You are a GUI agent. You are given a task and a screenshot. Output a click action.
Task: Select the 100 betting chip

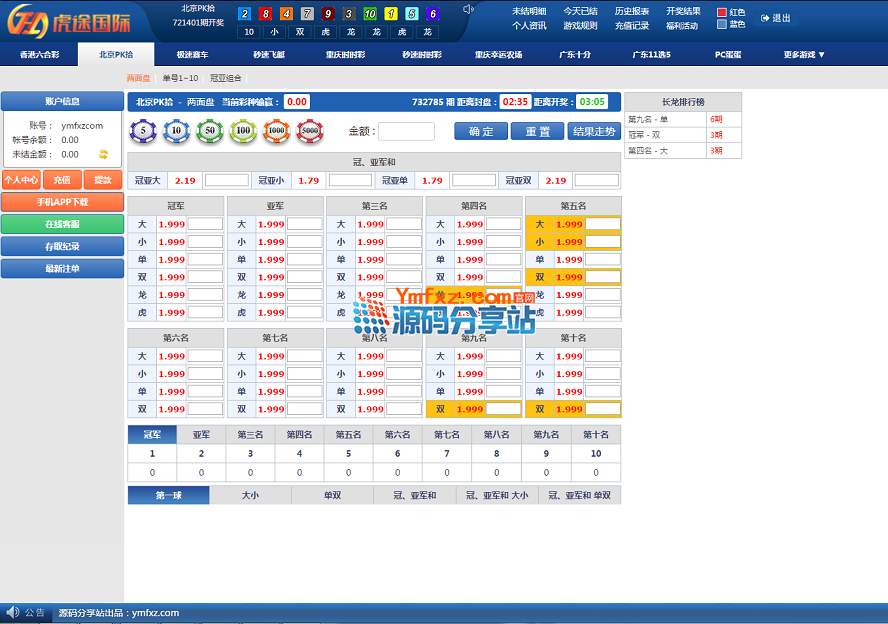coord(243,130)
